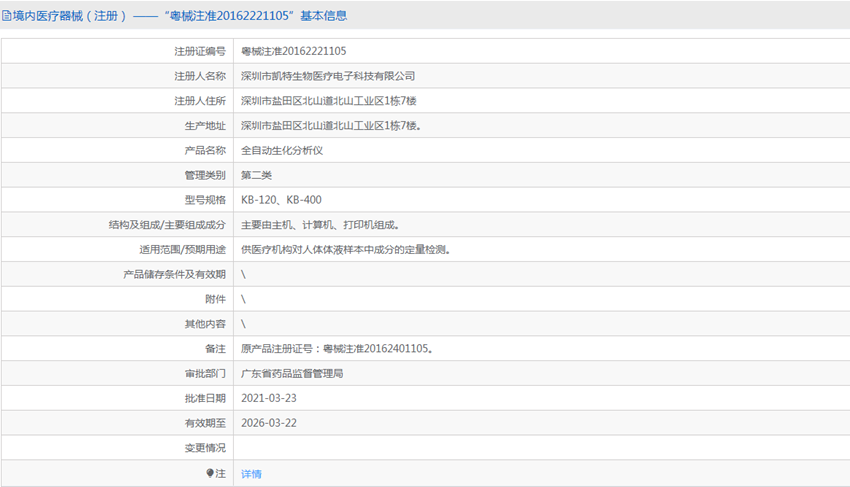The image size is (850, 487).
Task: Select intended use text 供医疗机构对人体体液样本中成分的定量检测。
Action: point(346,250)
